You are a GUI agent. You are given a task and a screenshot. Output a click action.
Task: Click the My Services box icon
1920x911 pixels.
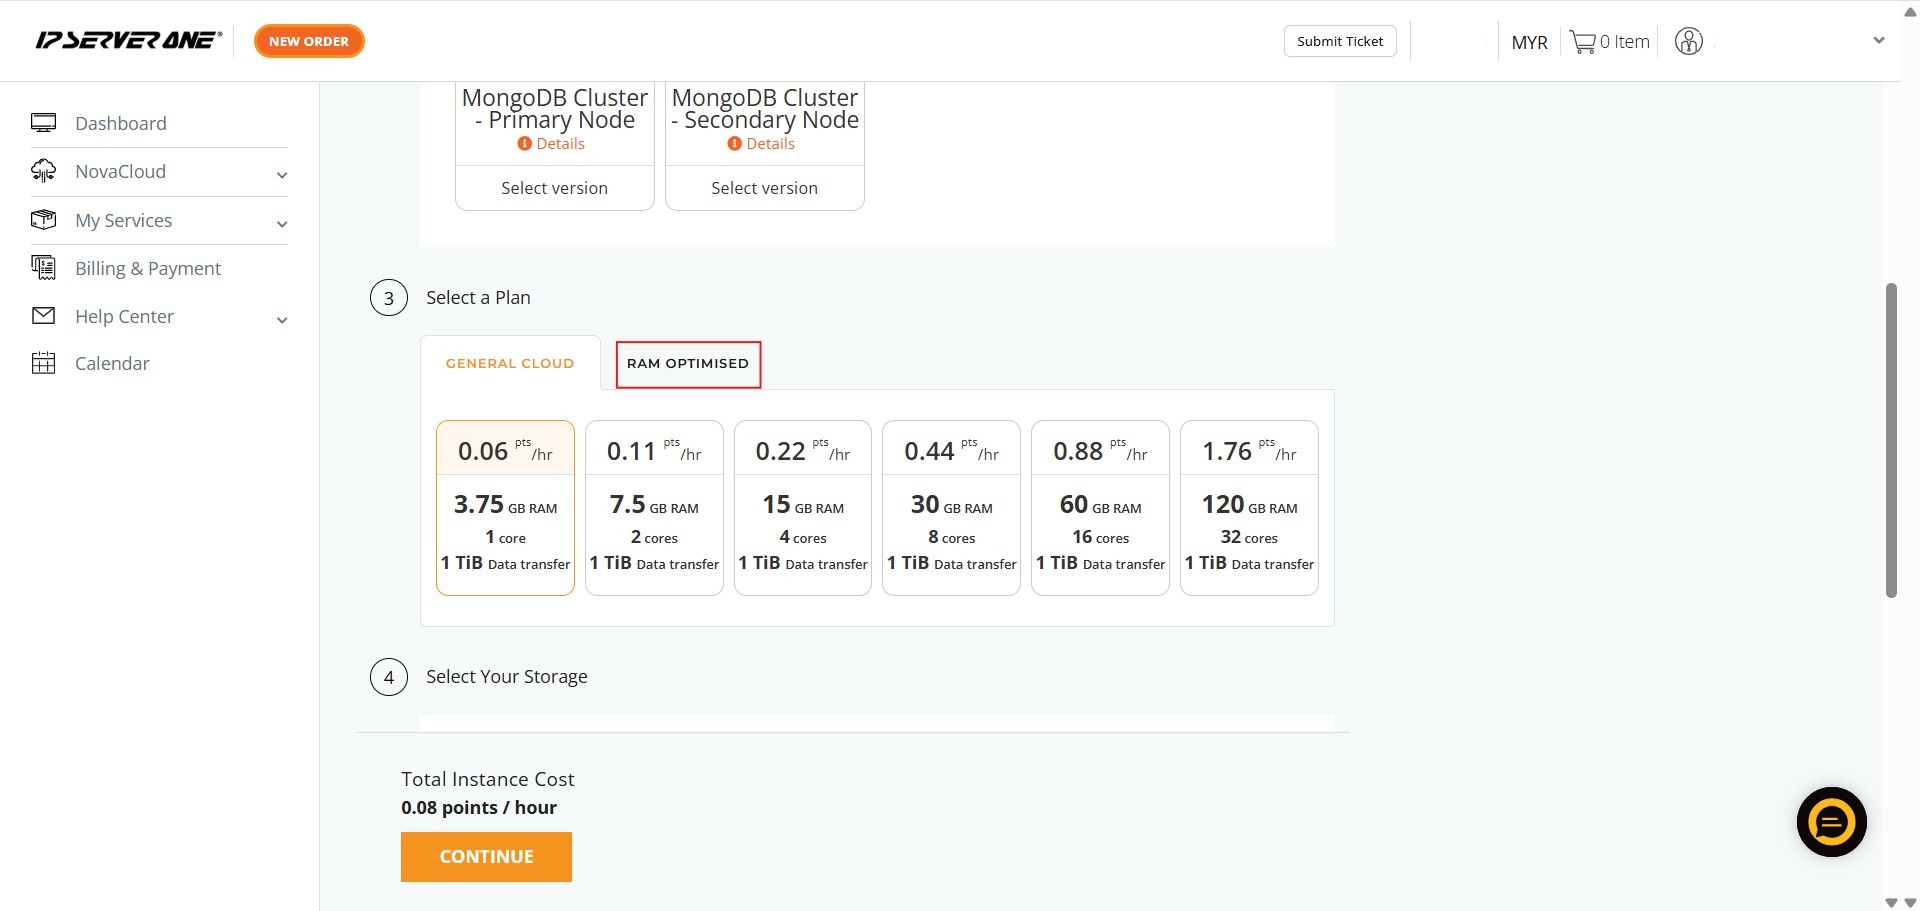click(43, 220)
